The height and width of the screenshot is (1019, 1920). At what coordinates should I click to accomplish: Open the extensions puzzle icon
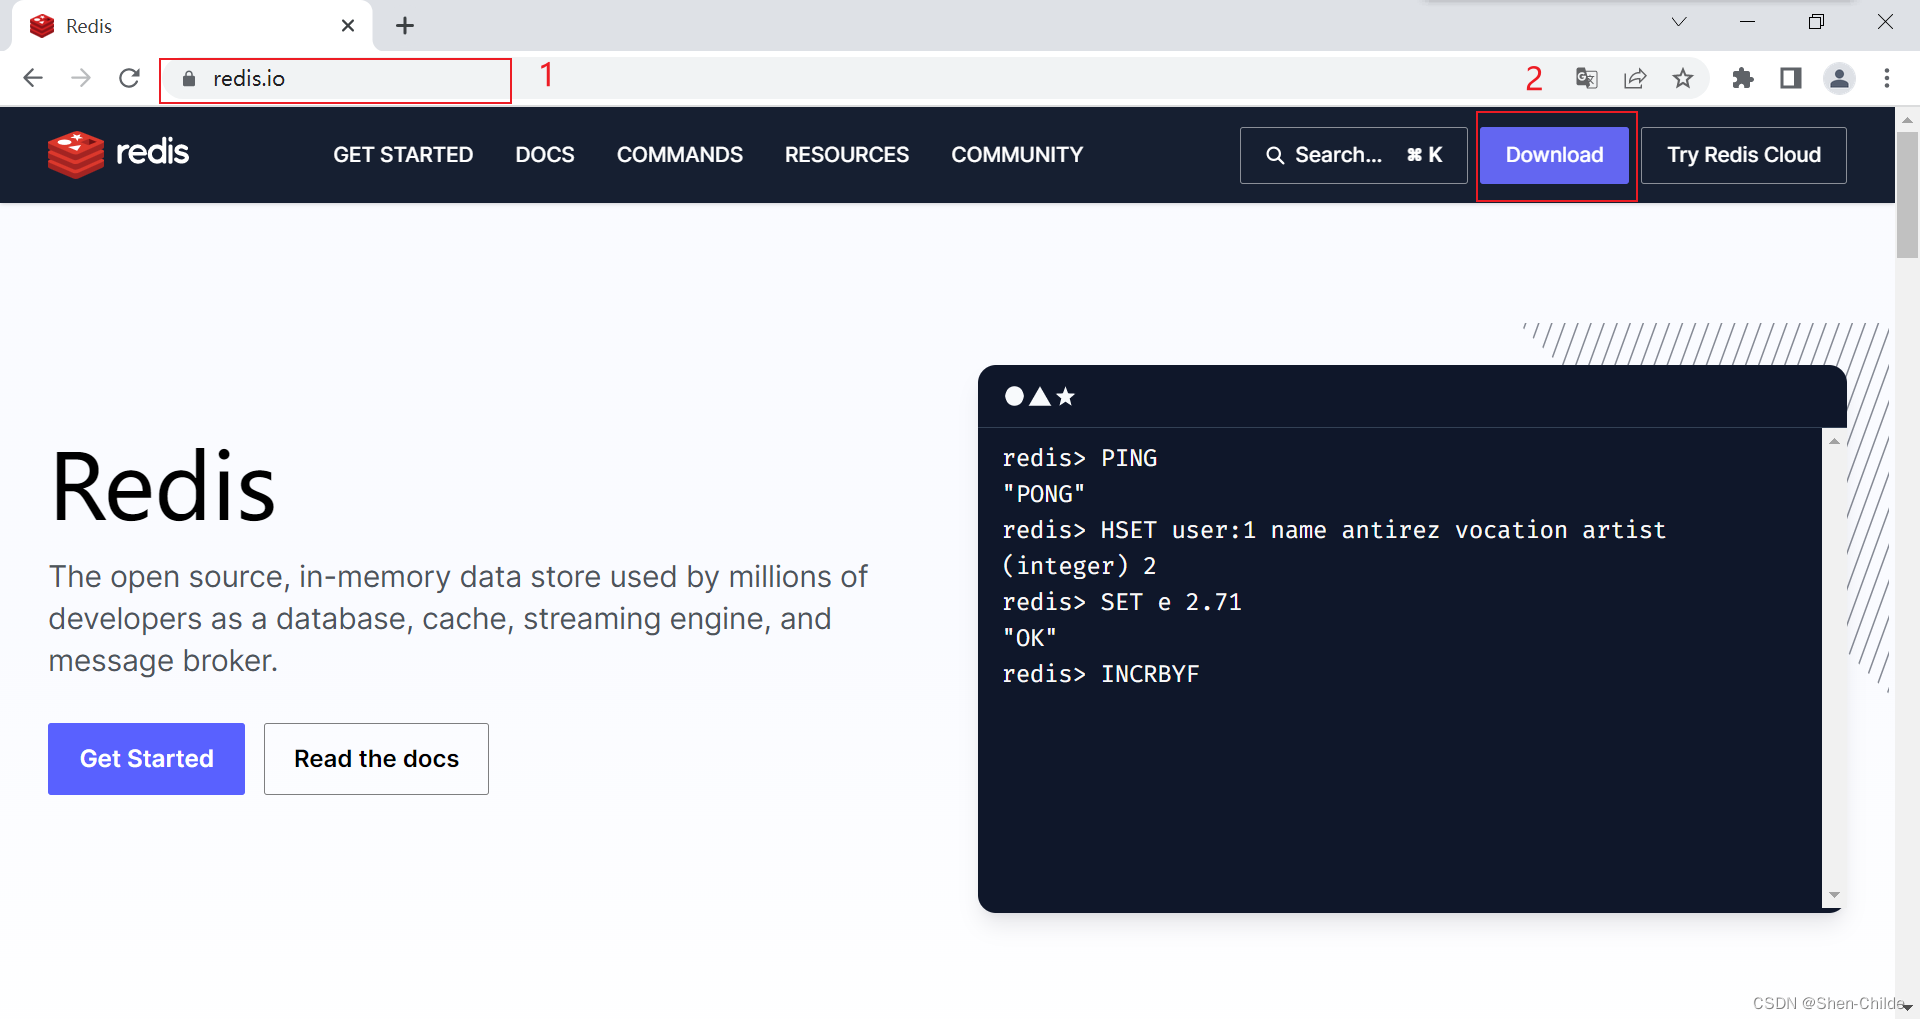pyautogui.click(x=1743, y=78)
